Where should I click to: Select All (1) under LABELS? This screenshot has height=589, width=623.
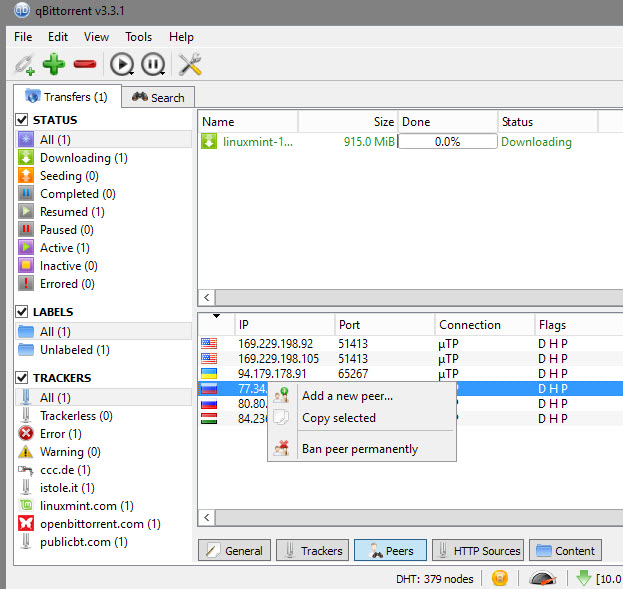coord(103,331)
